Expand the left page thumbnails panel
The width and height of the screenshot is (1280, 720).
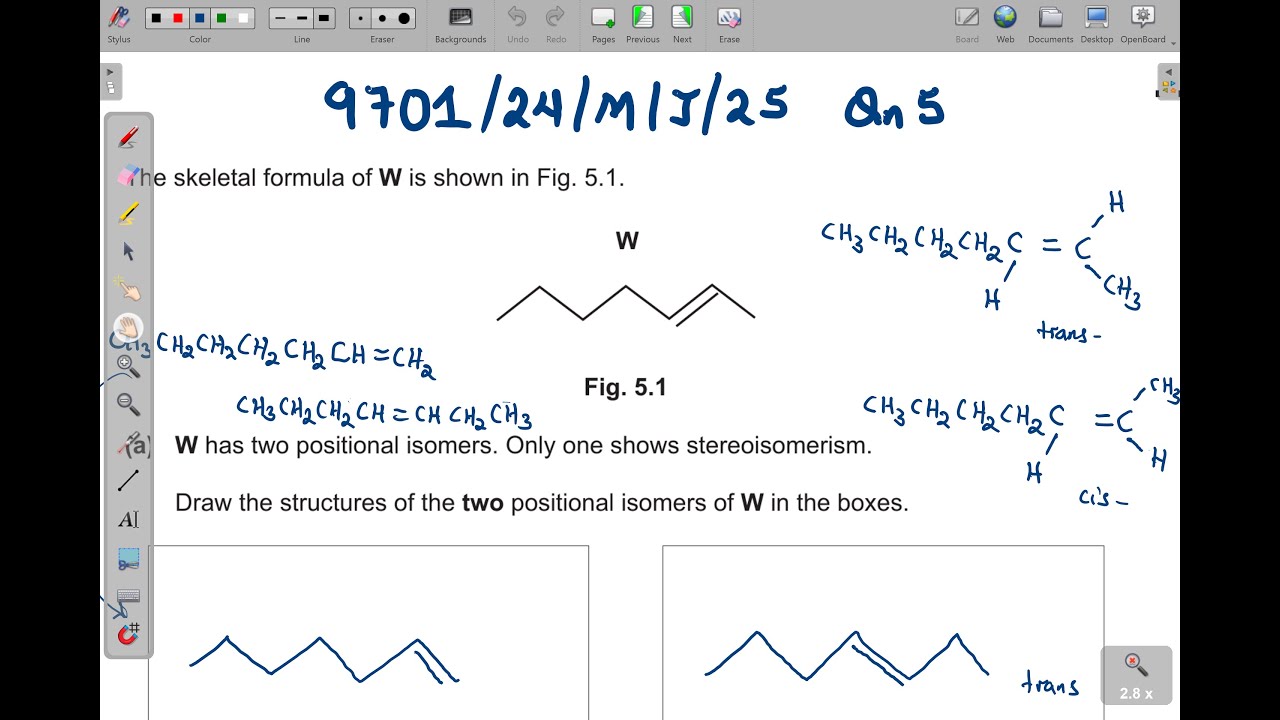[111, 81]
